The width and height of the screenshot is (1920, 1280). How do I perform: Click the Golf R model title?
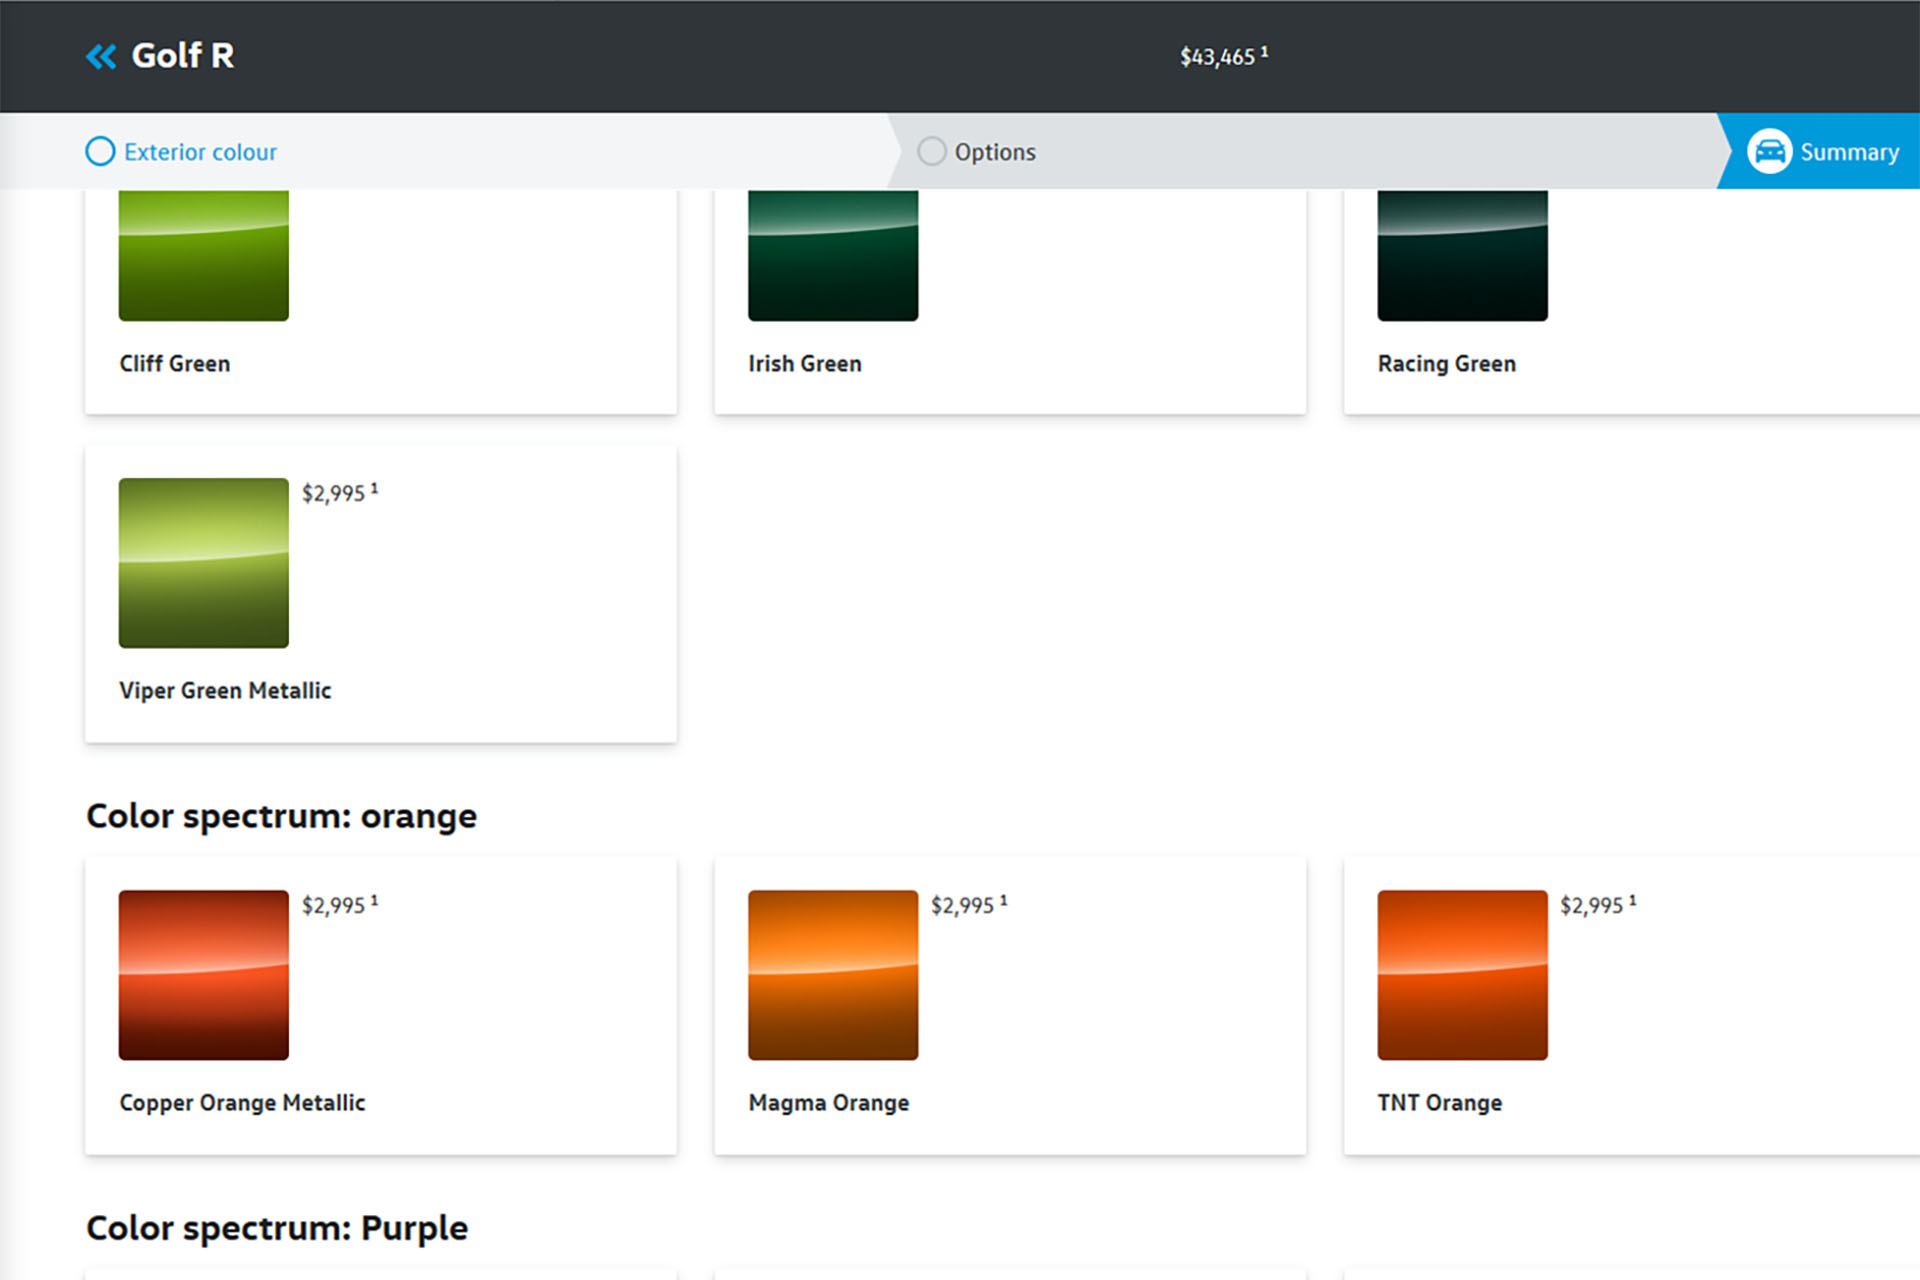(183, 56)
